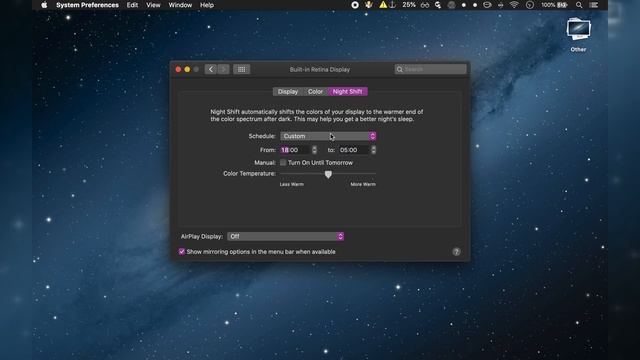
Task: Open the AirPlay Display dropdown
Action: coord(285,236)
